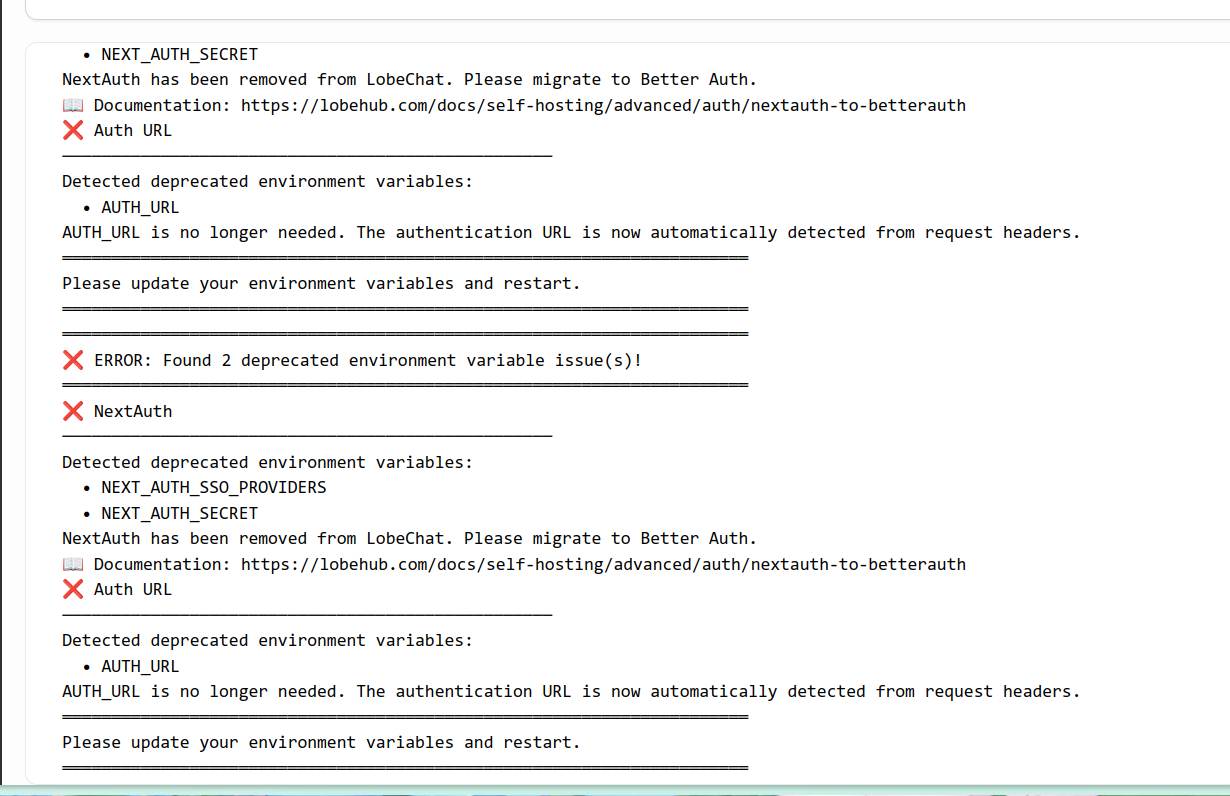Click the bullet before the topmost NEXT_AUTH_SECRET entry
Screen dimensions: 1230x796
tap(87, 55)
